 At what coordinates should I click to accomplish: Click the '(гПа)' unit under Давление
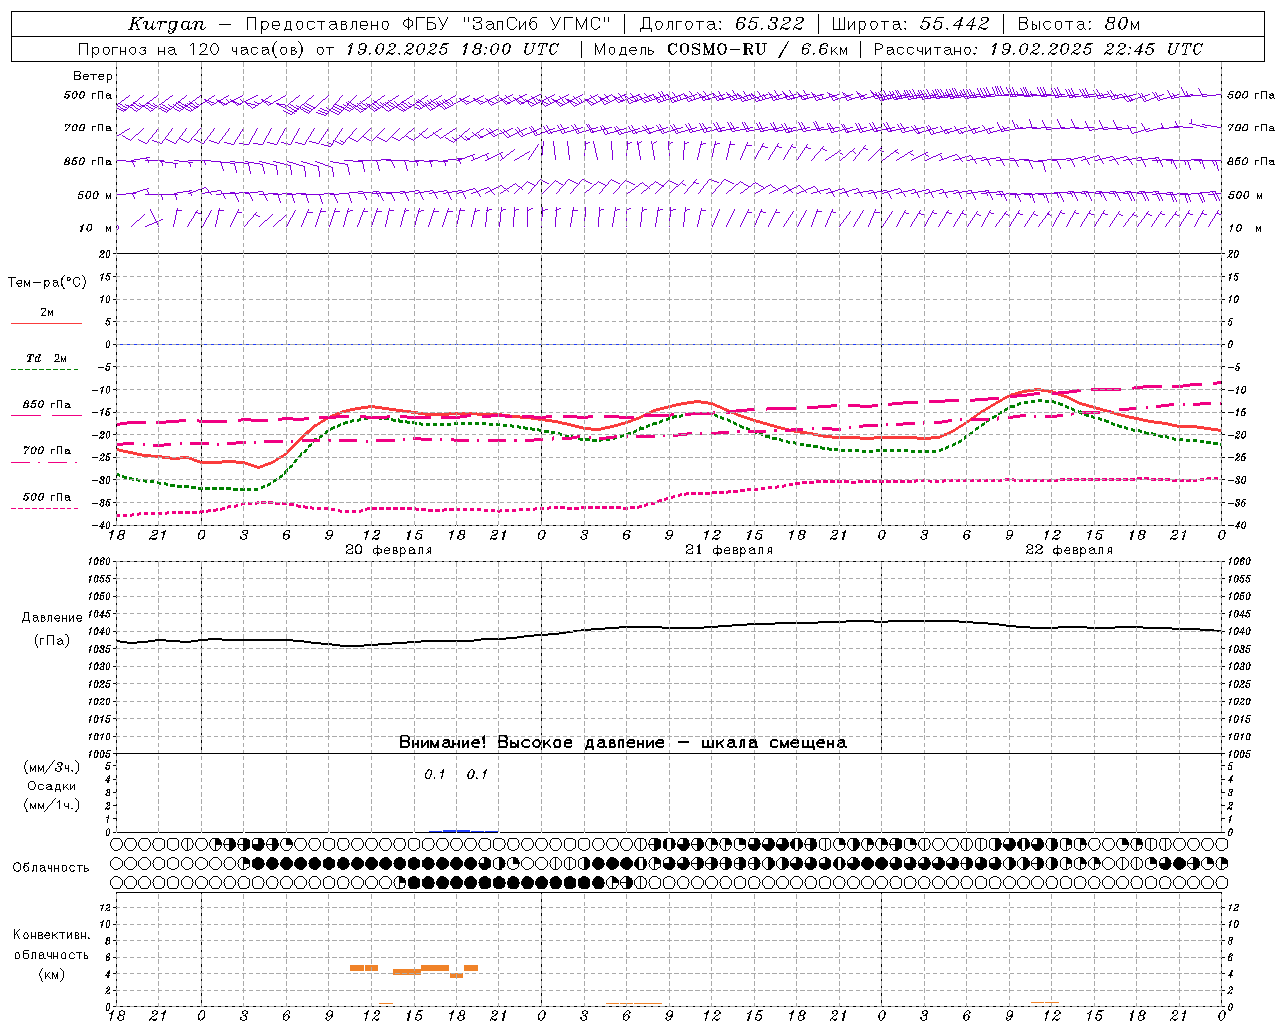click(51, 641)
